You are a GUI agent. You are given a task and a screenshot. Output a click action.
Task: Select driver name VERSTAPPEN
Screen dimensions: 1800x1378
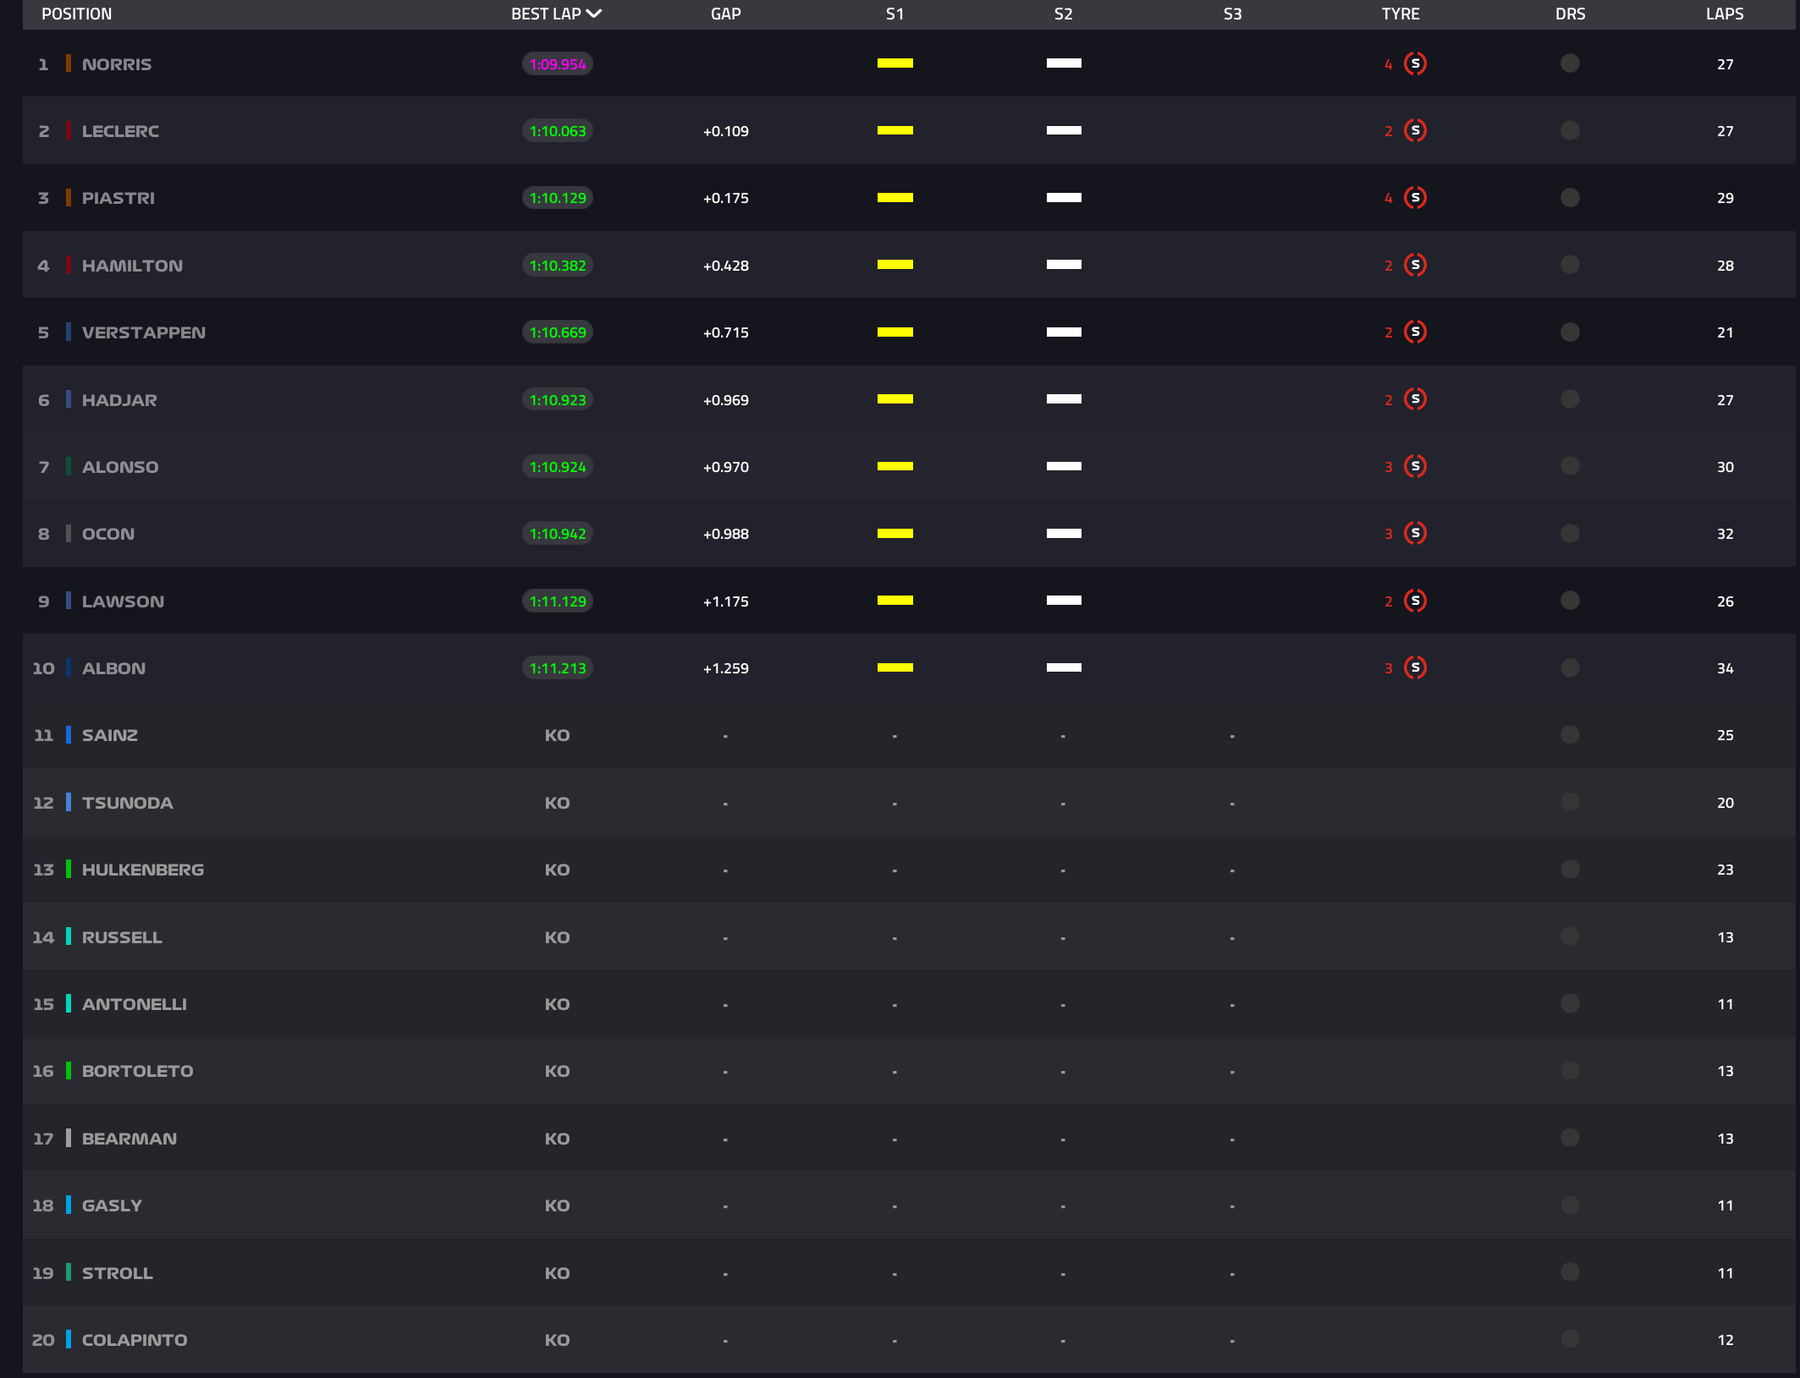[144, 332]
